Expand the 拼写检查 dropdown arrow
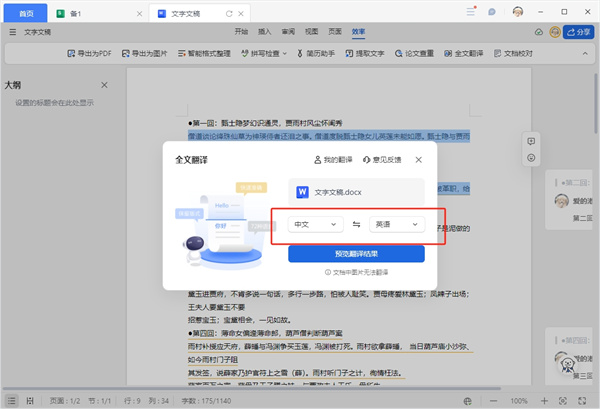This screenshot has height=409, width=600. tap(285, 54)
